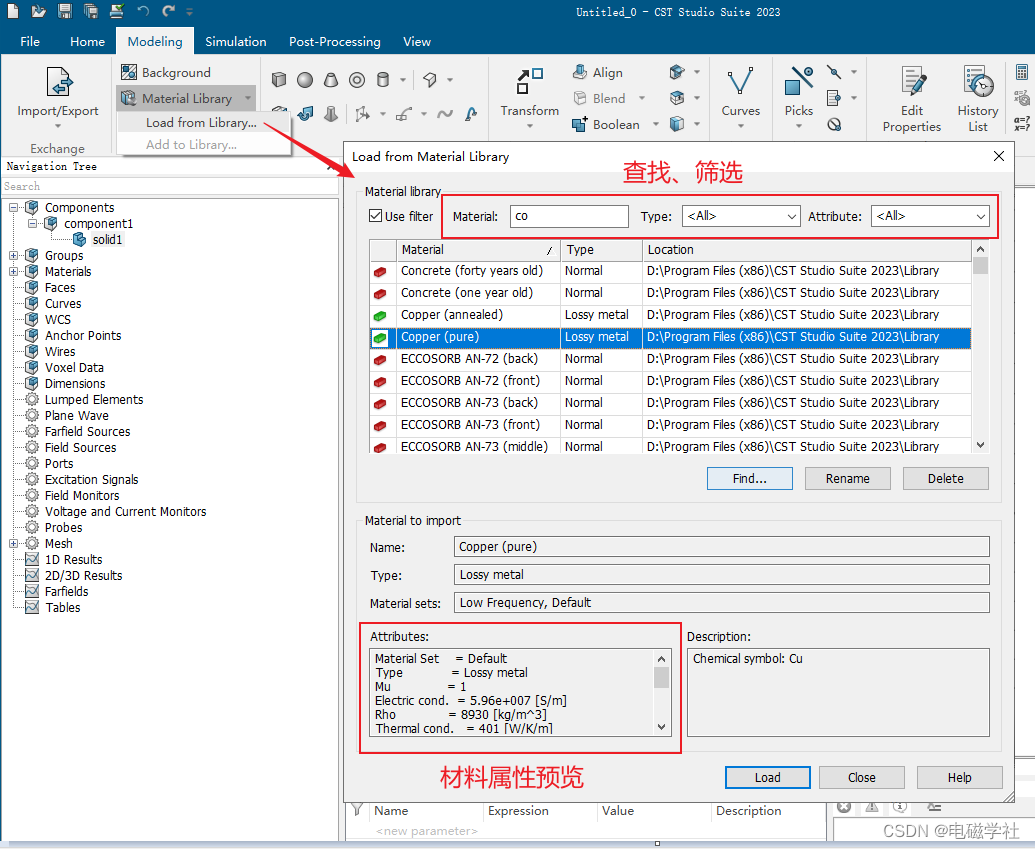Collapse the Components tree node

[x=13, y=207]
